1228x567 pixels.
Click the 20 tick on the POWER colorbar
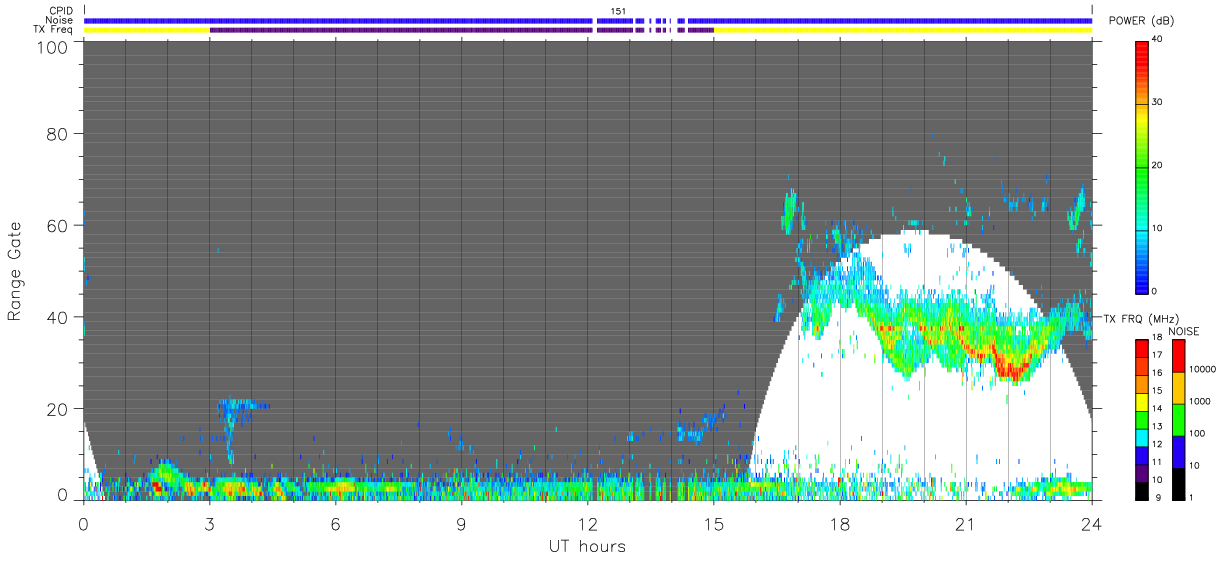click(x=1157, y=165)
